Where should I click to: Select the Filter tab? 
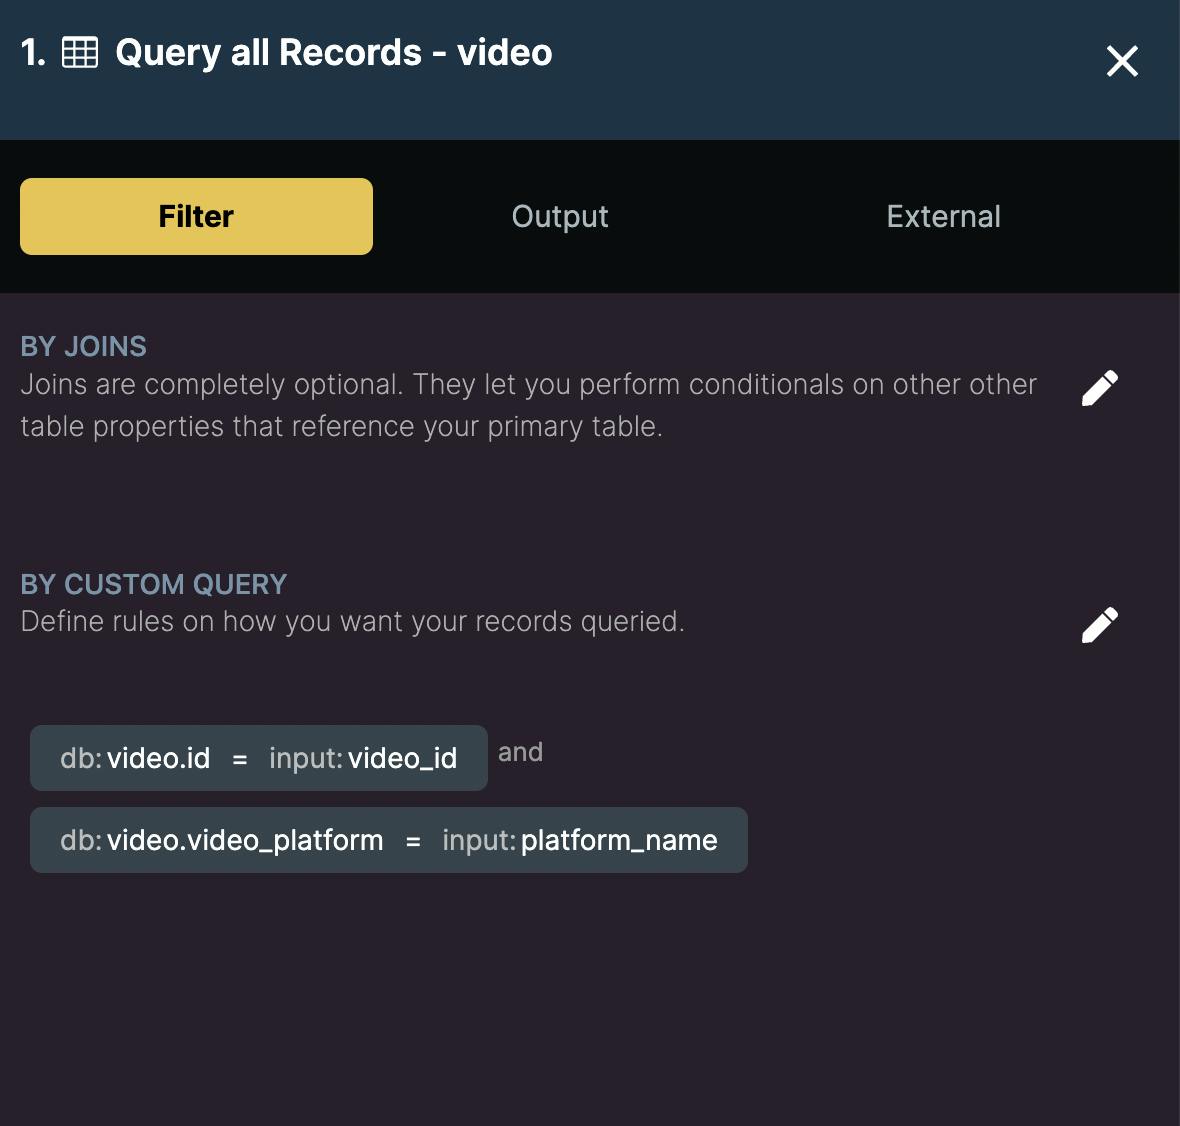click(x=196, y=216)
